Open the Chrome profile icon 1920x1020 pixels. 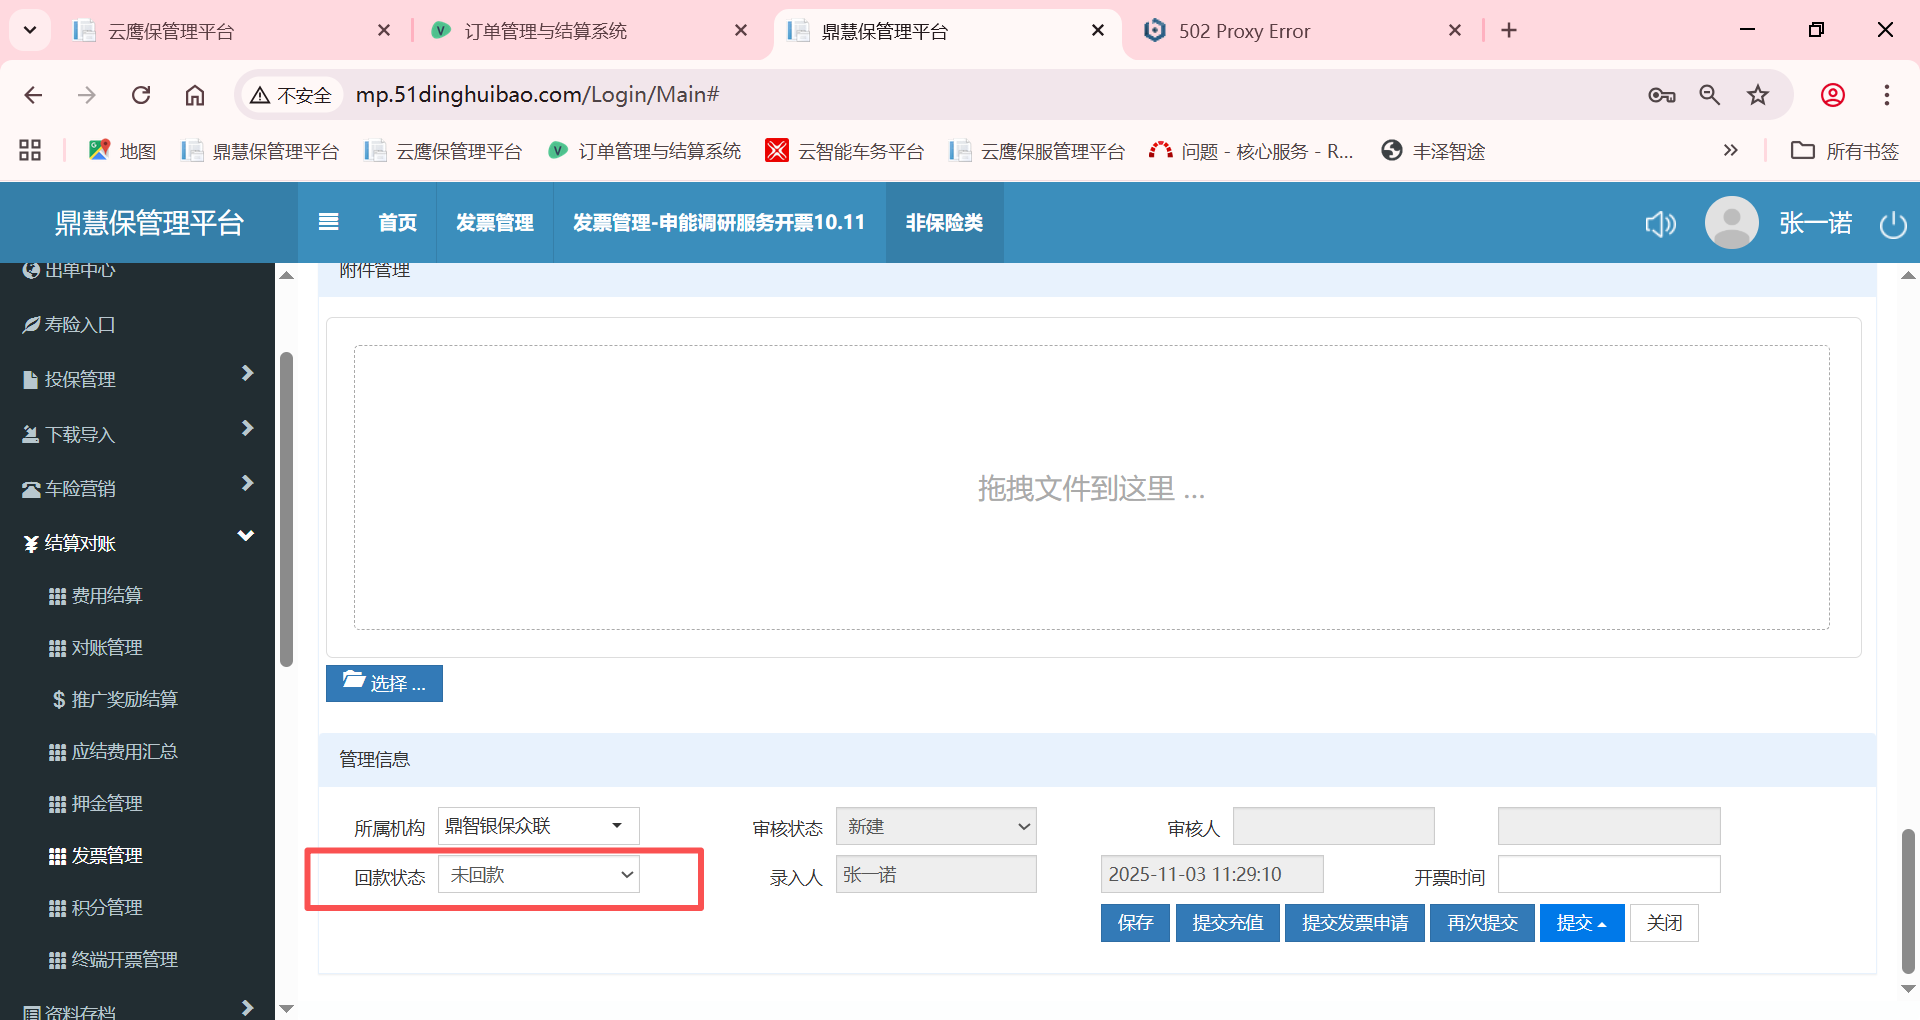tap(1833, 95)
